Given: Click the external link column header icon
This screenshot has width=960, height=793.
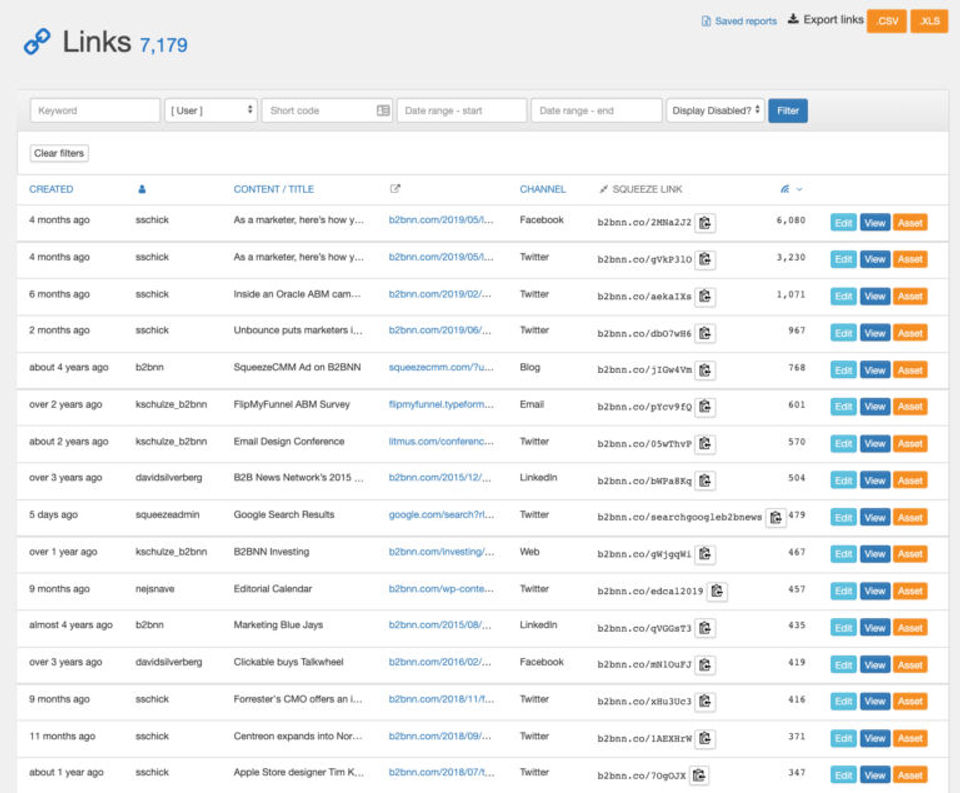Looking at the screenshot, I should pos(395,189).
